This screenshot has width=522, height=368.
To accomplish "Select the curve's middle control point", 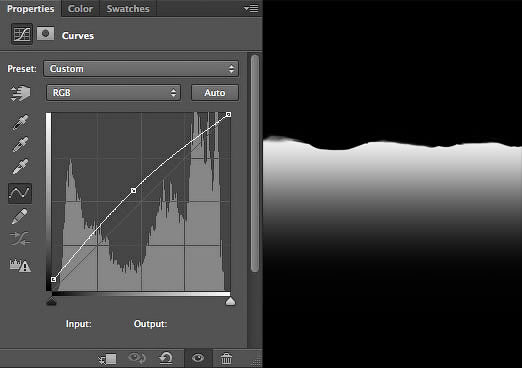I will click(133, 191).
